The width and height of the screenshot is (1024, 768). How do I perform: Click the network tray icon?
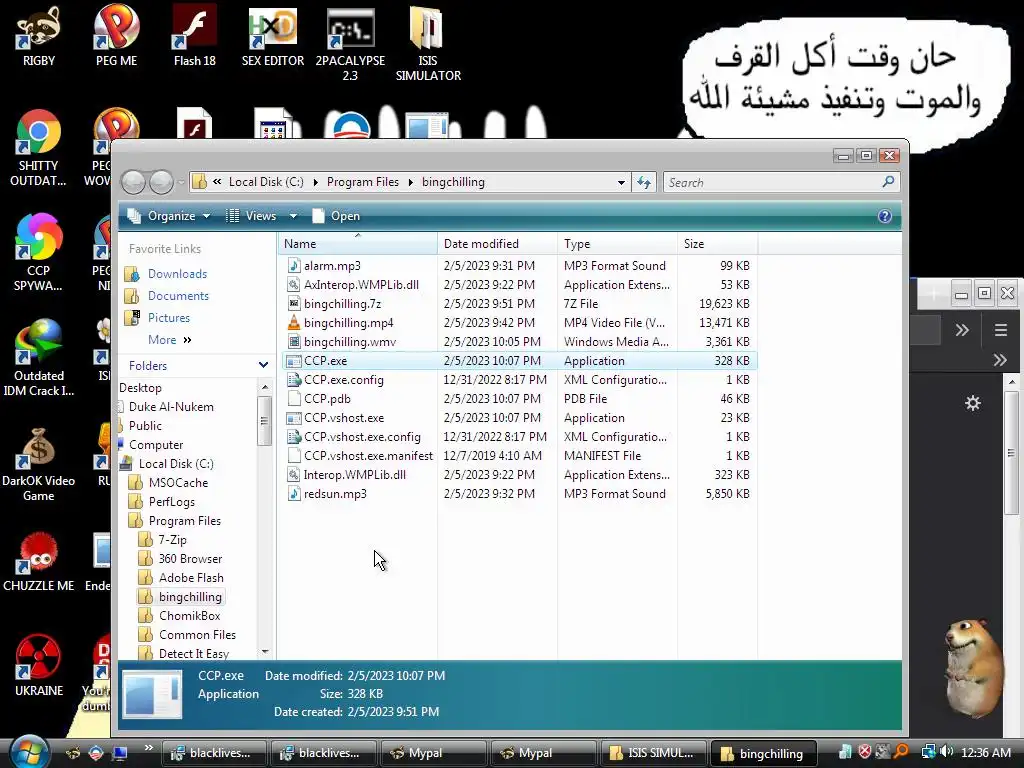pos(928,752)
